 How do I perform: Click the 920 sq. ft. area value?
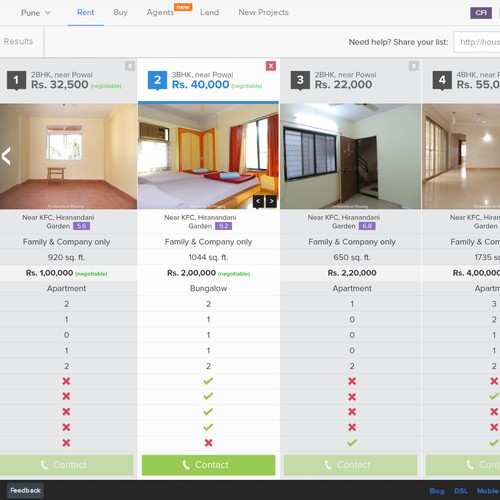click(66, 257)
